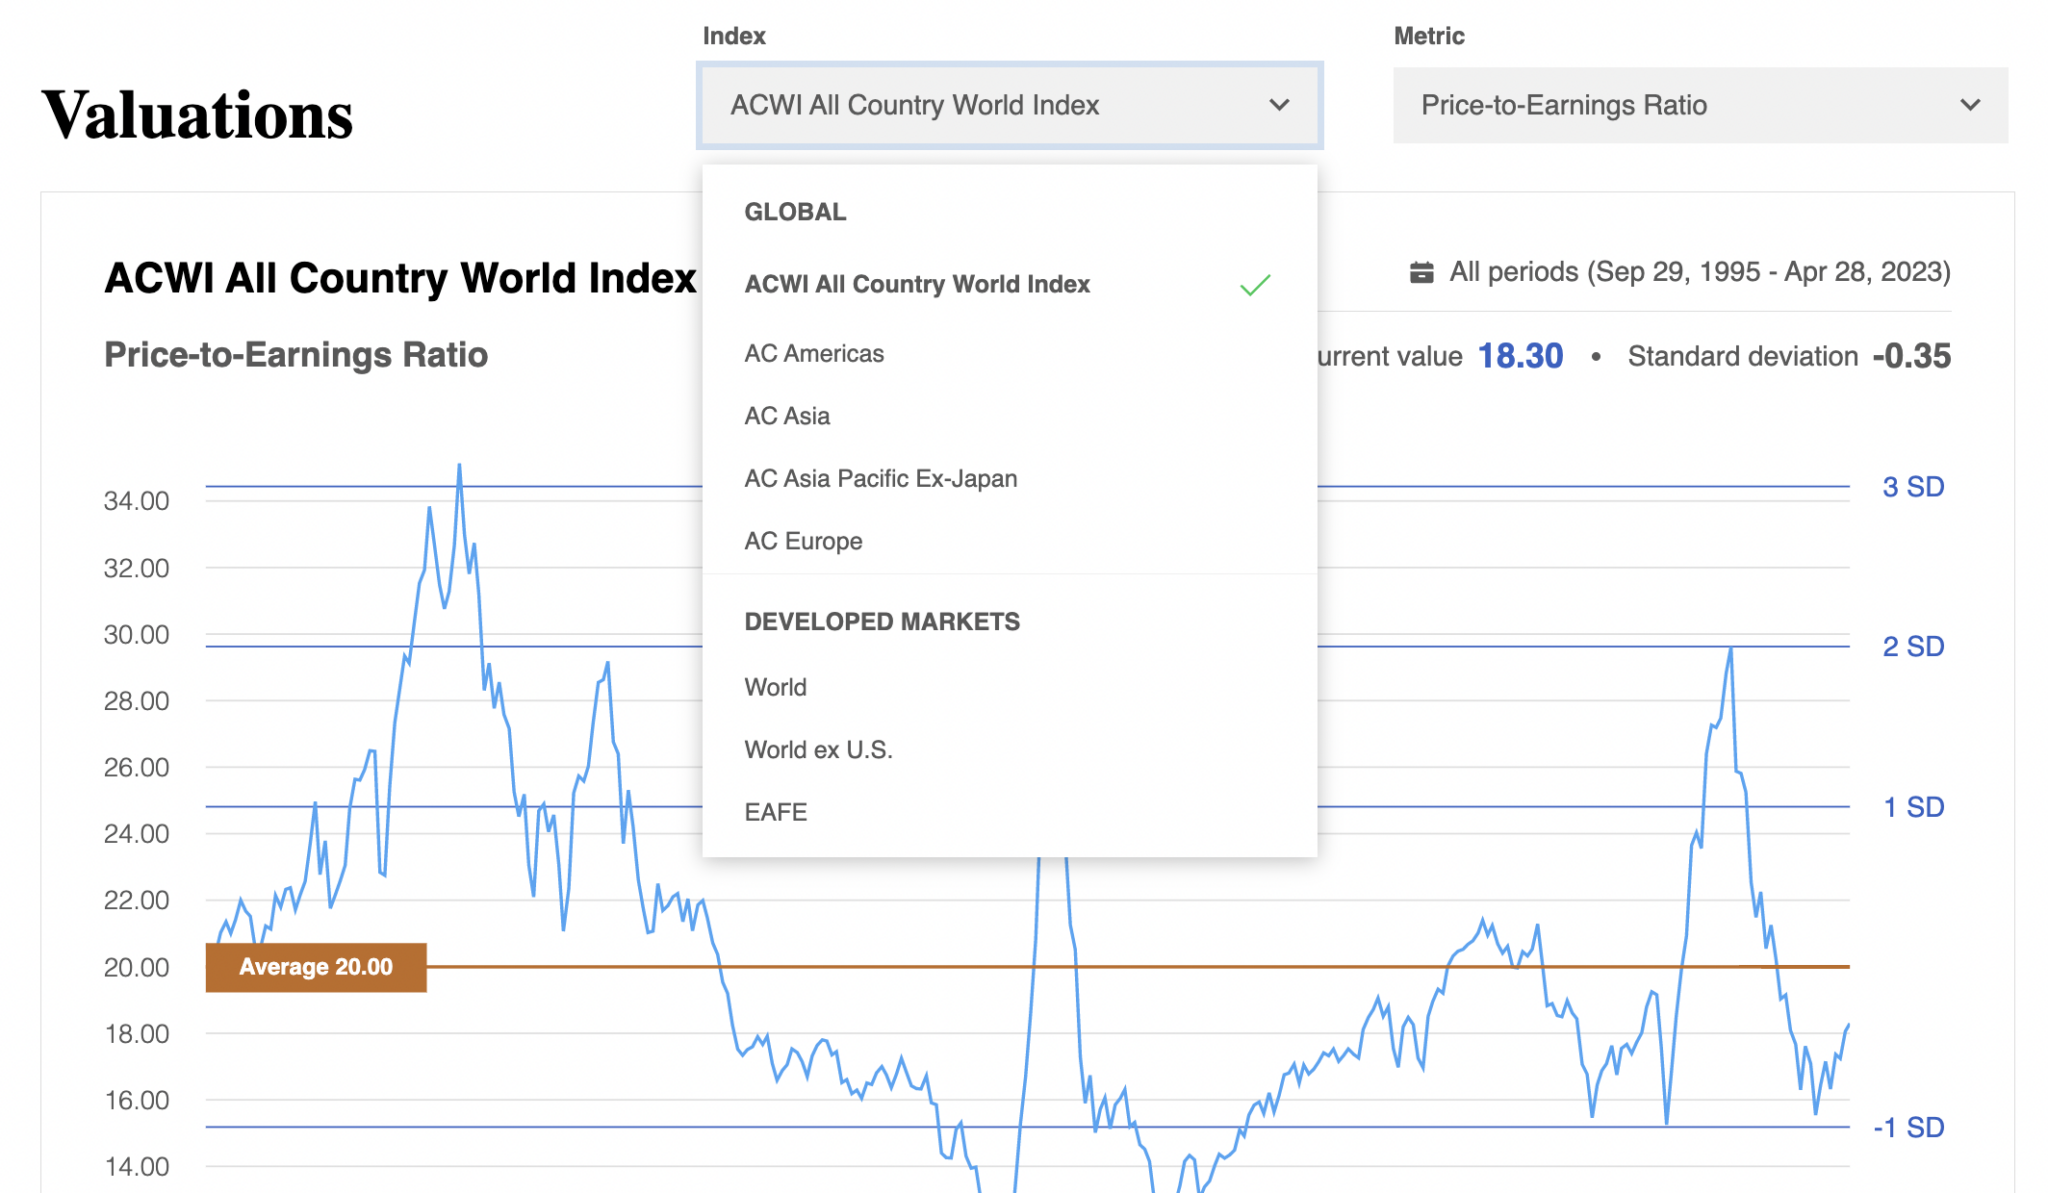Image resolution: width=2048 pixels, height=1193 pixels.
Task: Click the current value 18.30
Action: click(1521, 355)
